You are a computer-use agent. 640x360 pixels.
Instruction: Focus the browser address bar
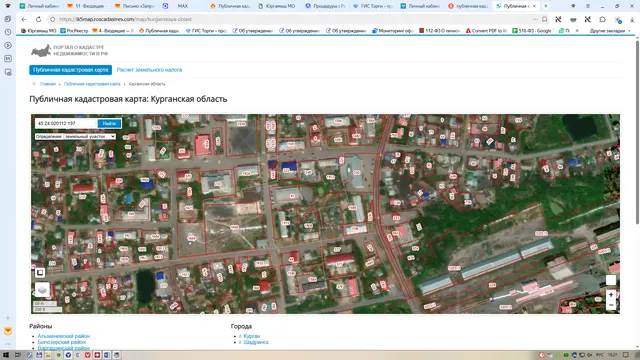click(294, 19)
